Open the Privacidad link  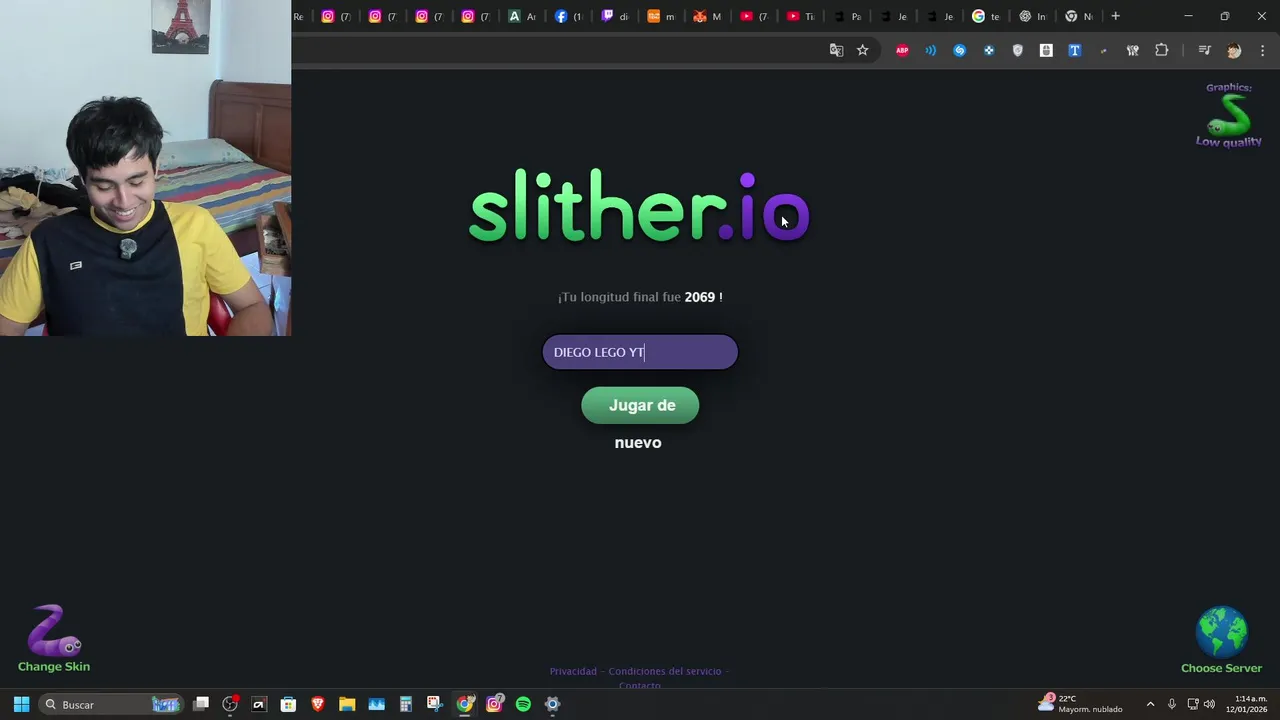point(573,671)
